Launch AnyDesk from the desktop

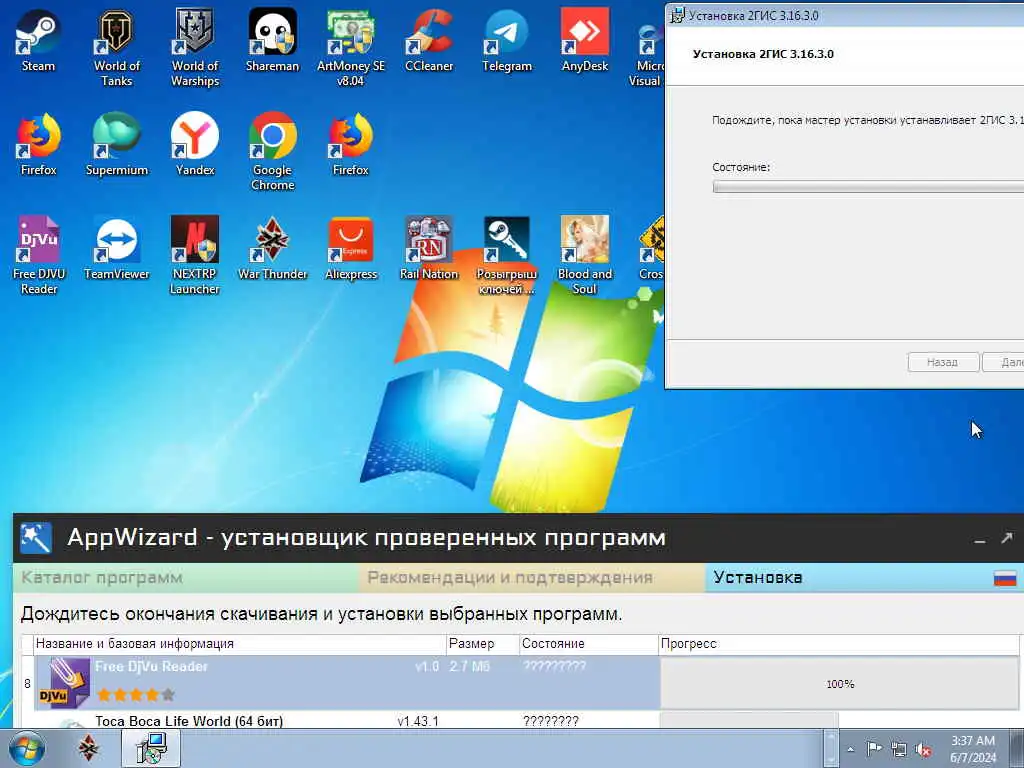584,40
